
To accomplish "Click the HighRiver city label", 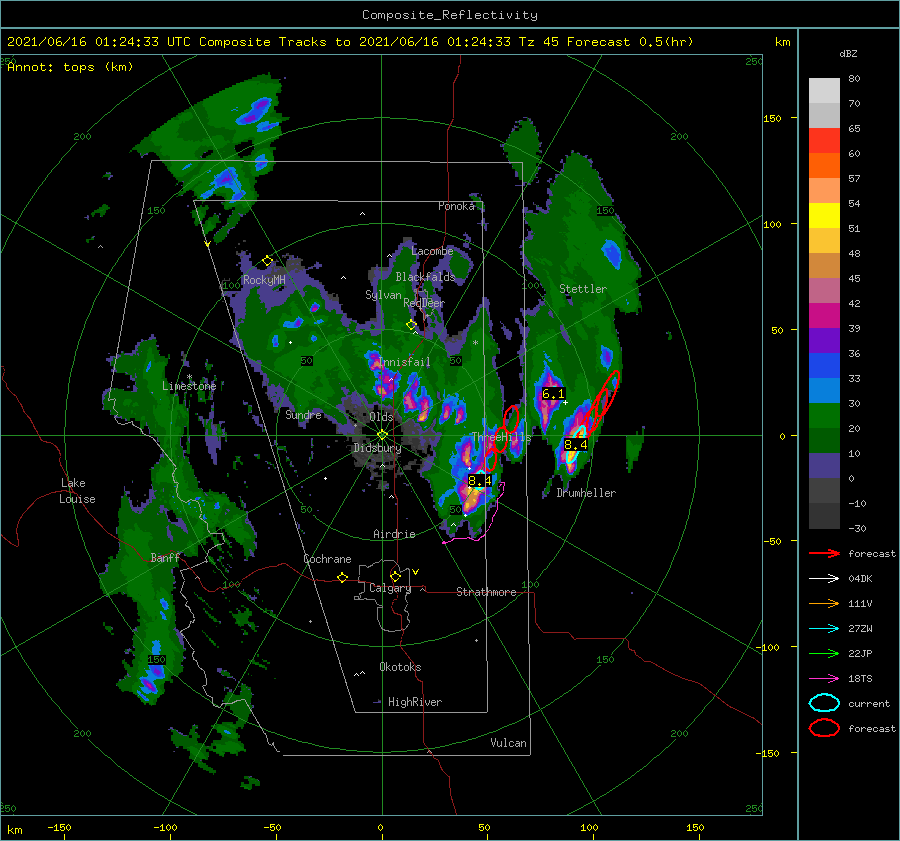I will click(x=415, y=702).
